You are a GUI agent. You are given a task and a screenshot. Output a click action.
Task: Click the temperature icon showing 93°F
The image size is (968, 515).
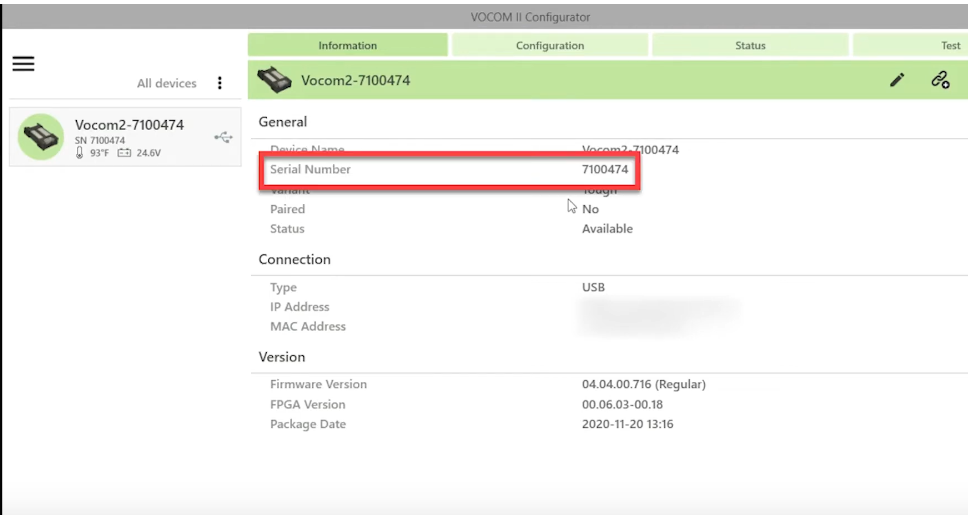click(80, 153)
